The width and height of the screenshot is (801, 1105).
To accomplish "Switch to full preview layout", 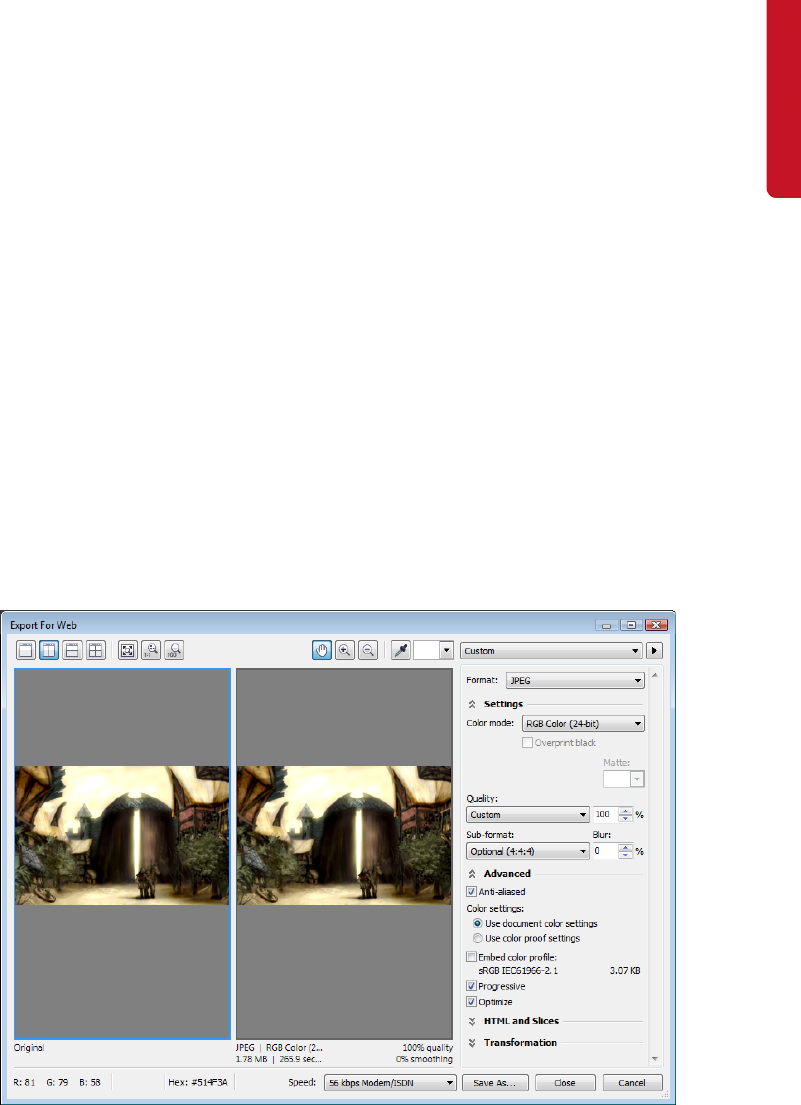I will tap(25, 650).
